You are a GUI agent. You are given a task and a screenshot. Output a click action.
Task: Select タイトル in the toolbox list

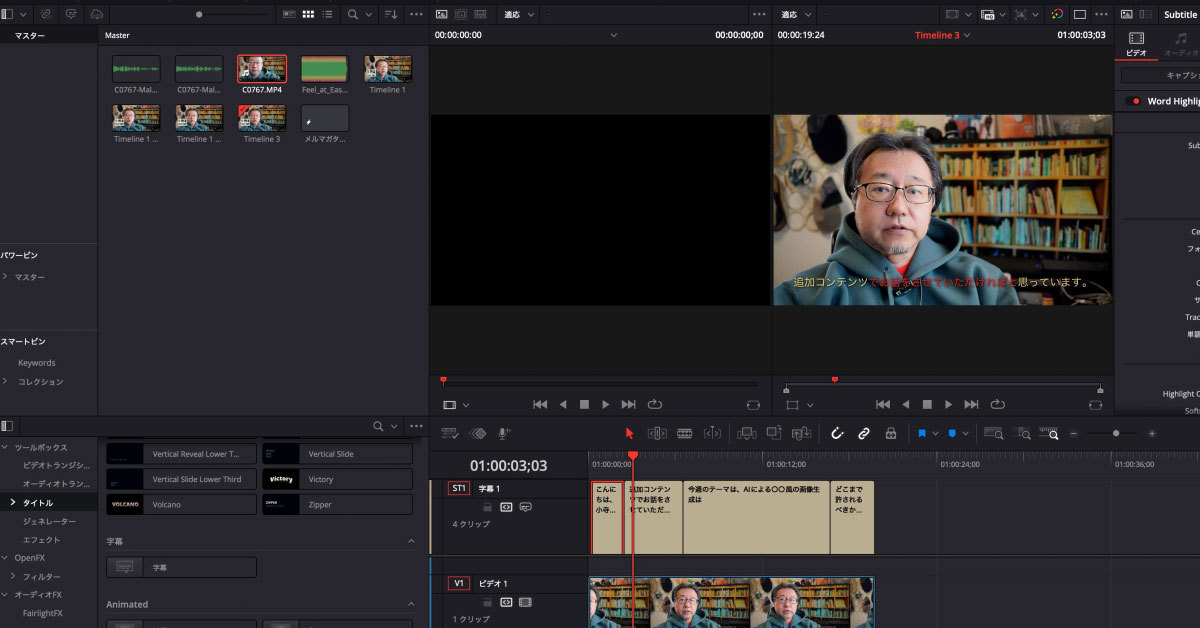(38, 502)
